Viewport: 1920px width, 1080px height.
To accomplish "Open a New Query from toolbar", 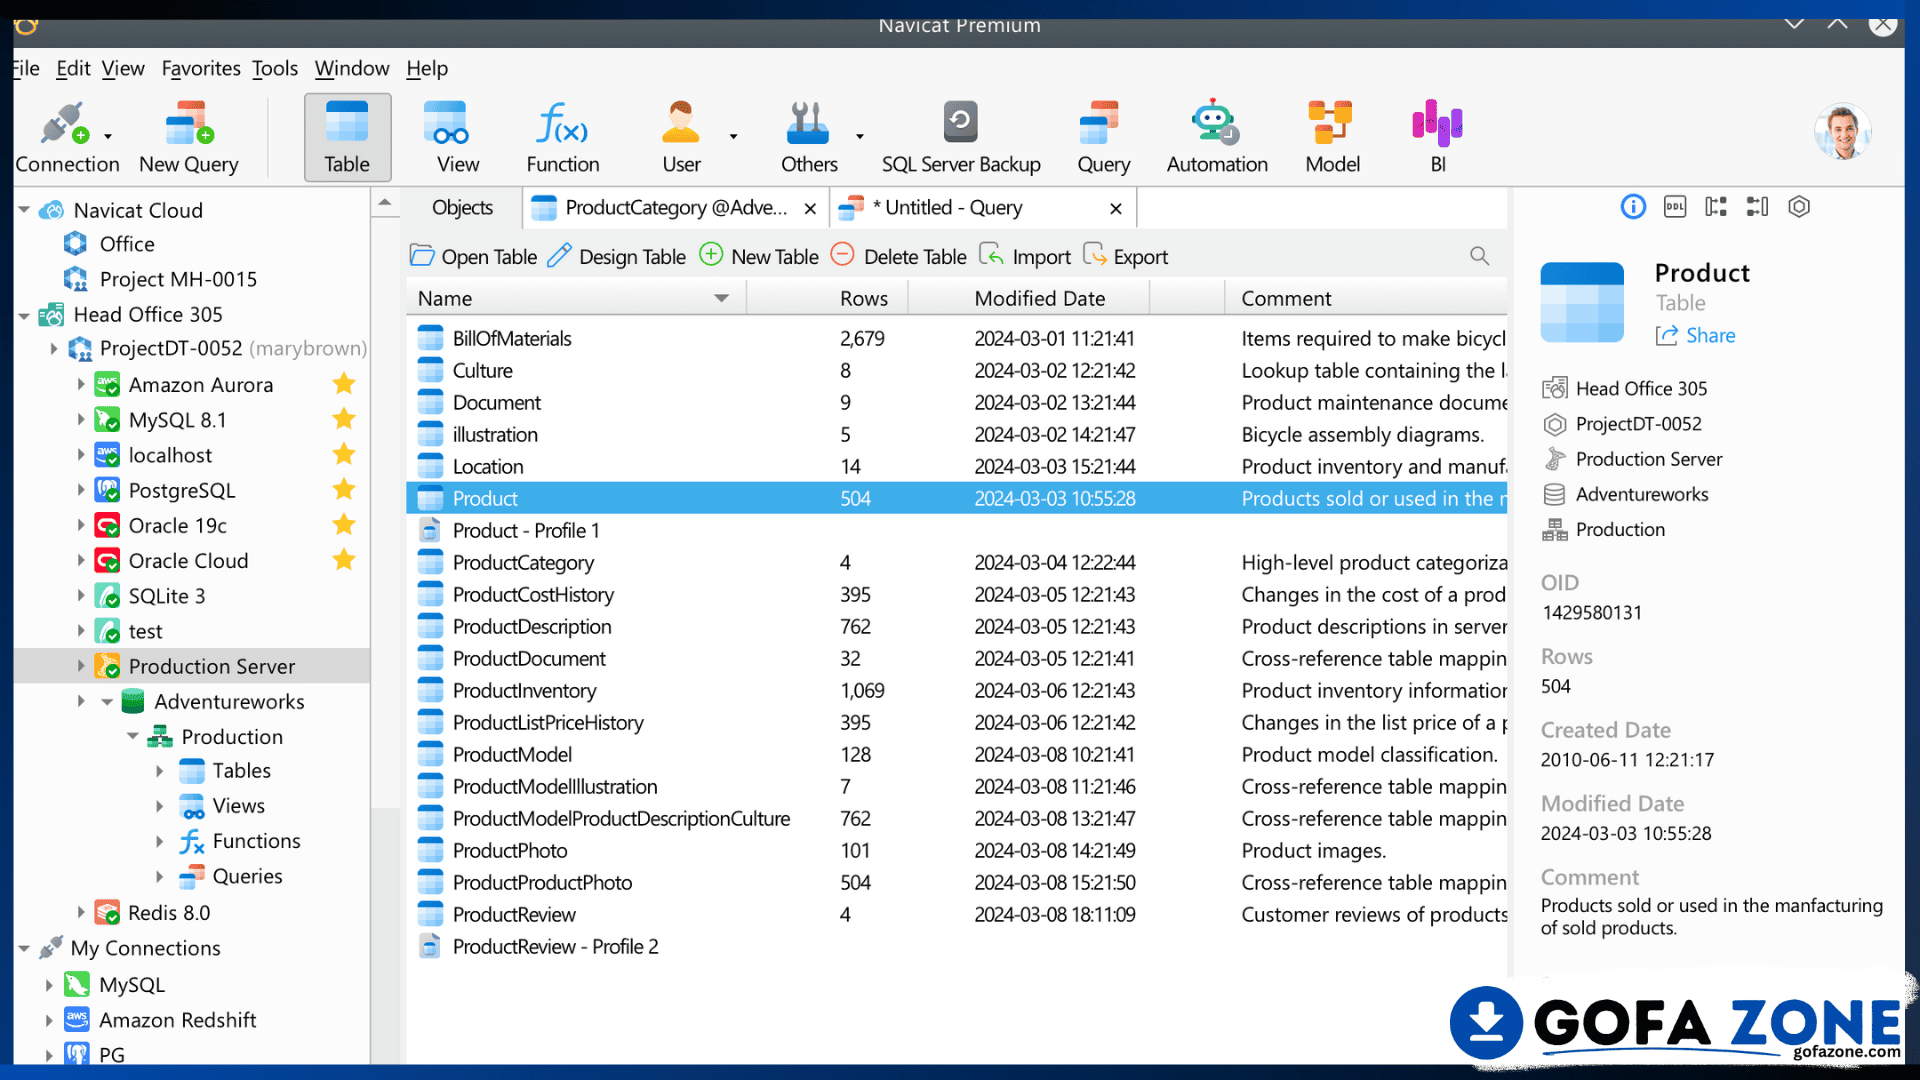I will click(189, 138).
